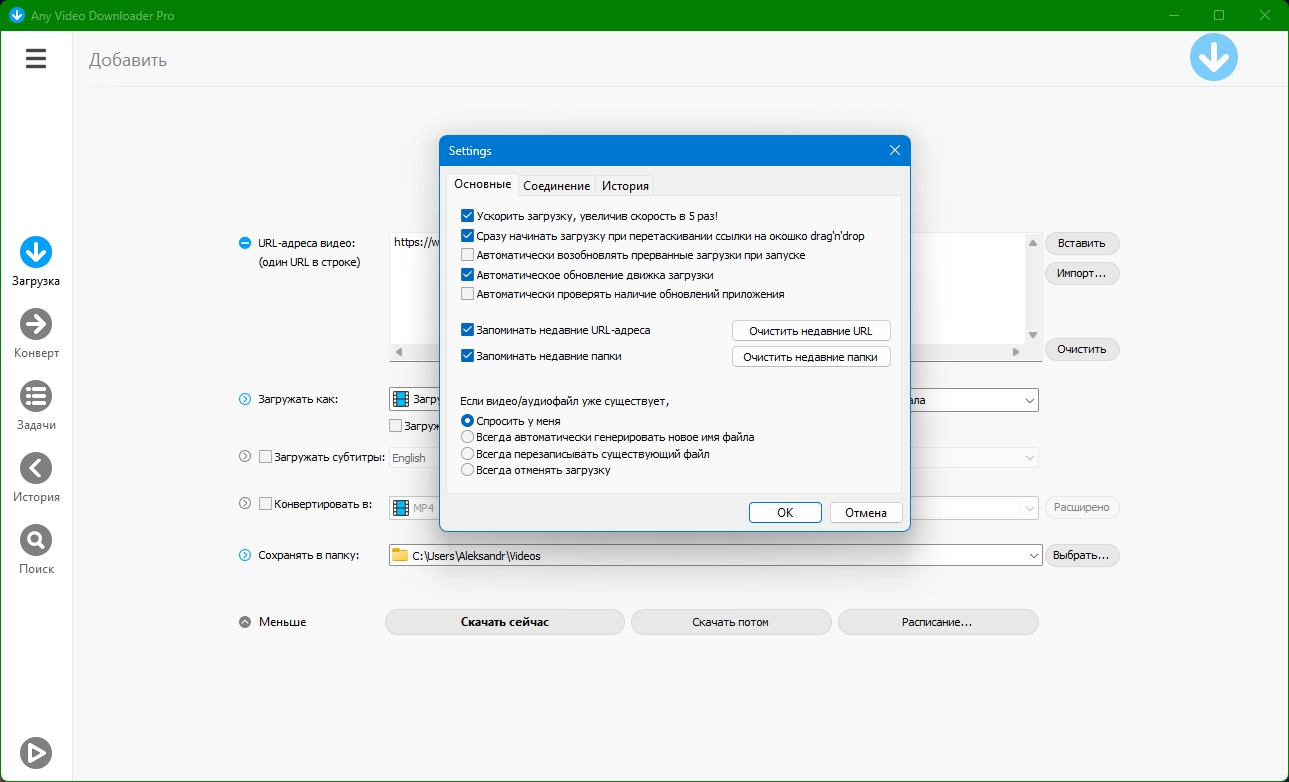Click the Расширено button
The image size is (1289, 782).
(1082, 507)
